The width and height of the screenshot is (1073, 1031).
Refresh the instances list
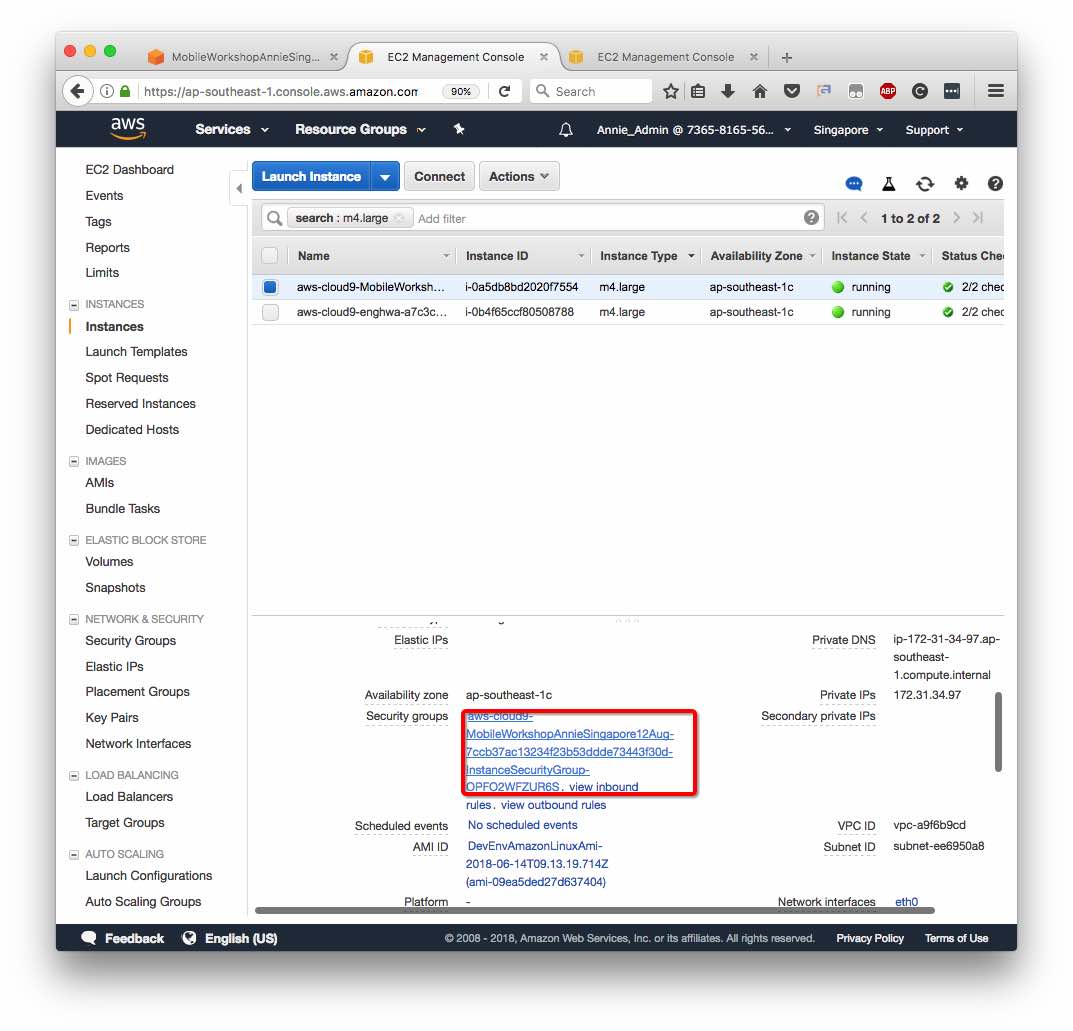(925, 183)
